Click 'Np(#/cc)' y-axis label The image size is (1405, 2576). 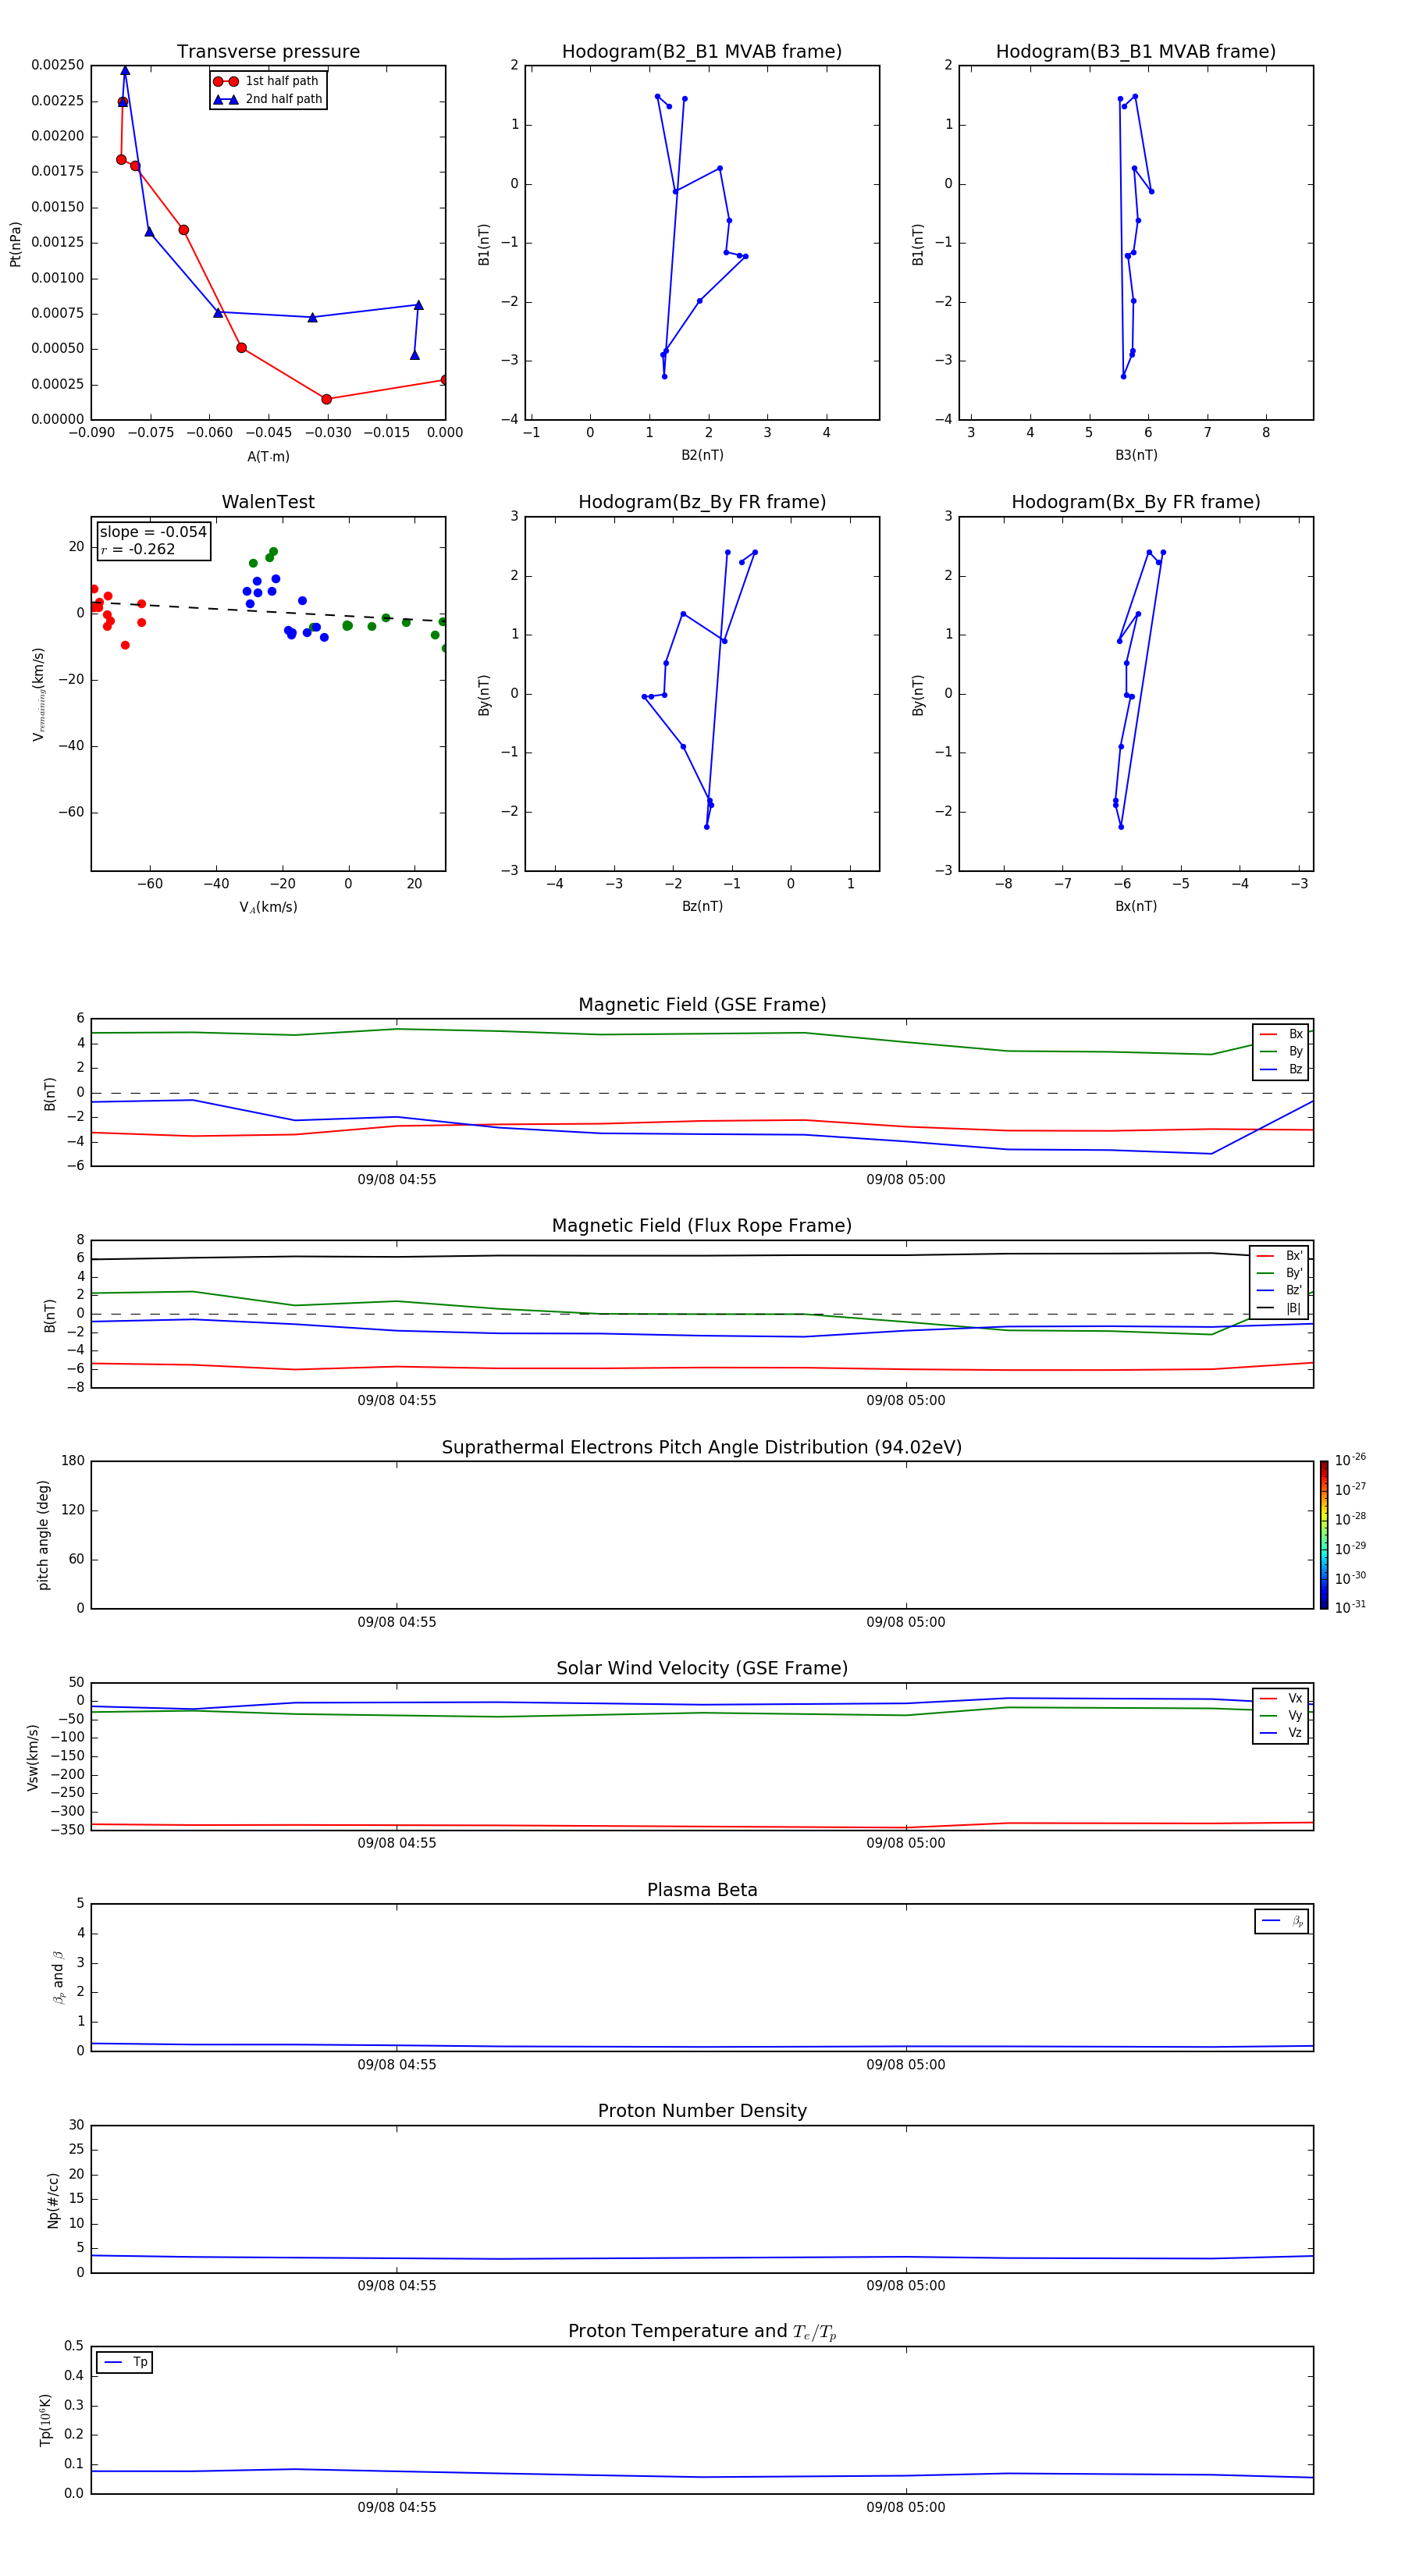pos(53,2199)
